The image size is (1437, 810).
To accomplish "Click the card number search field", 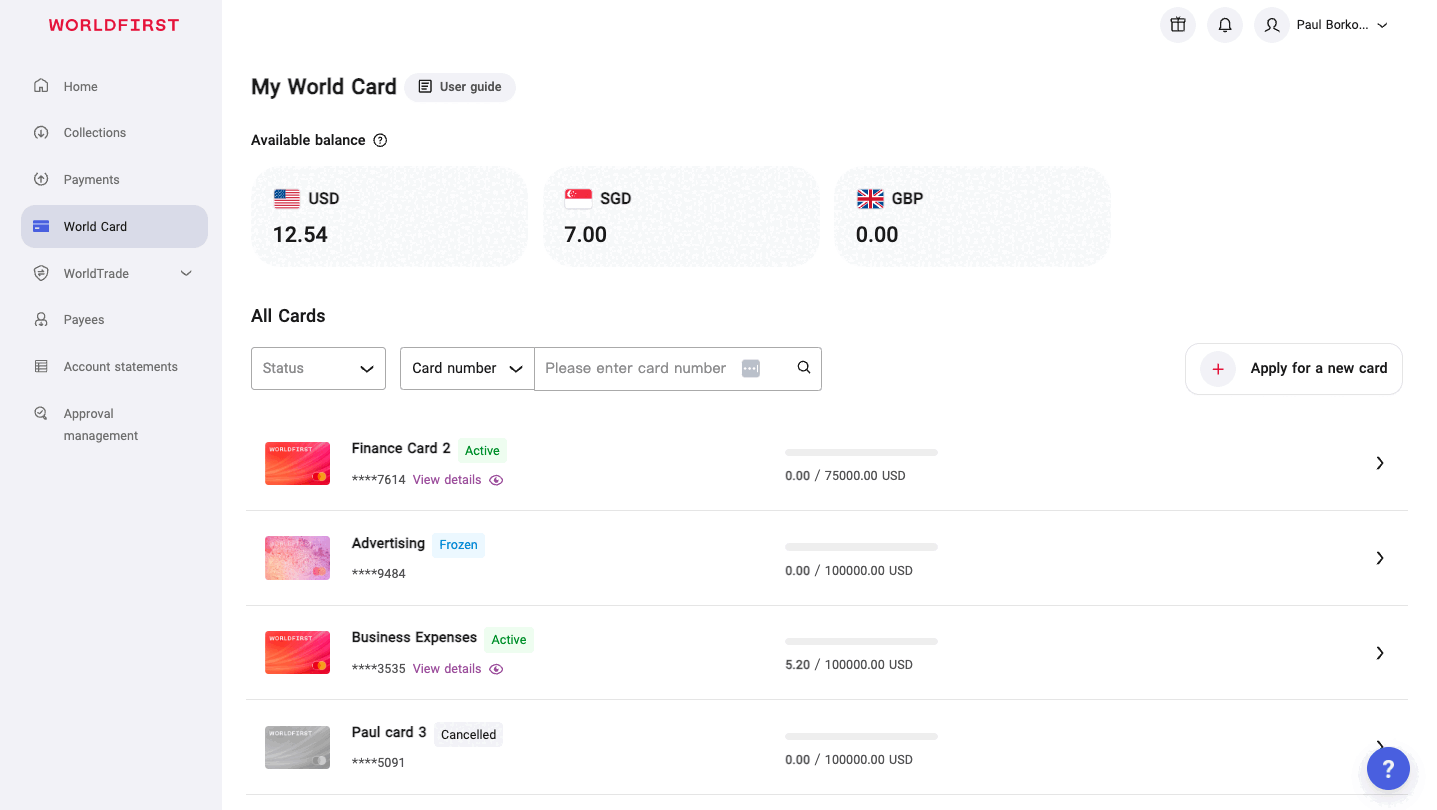I will click(x=636, y=368).
